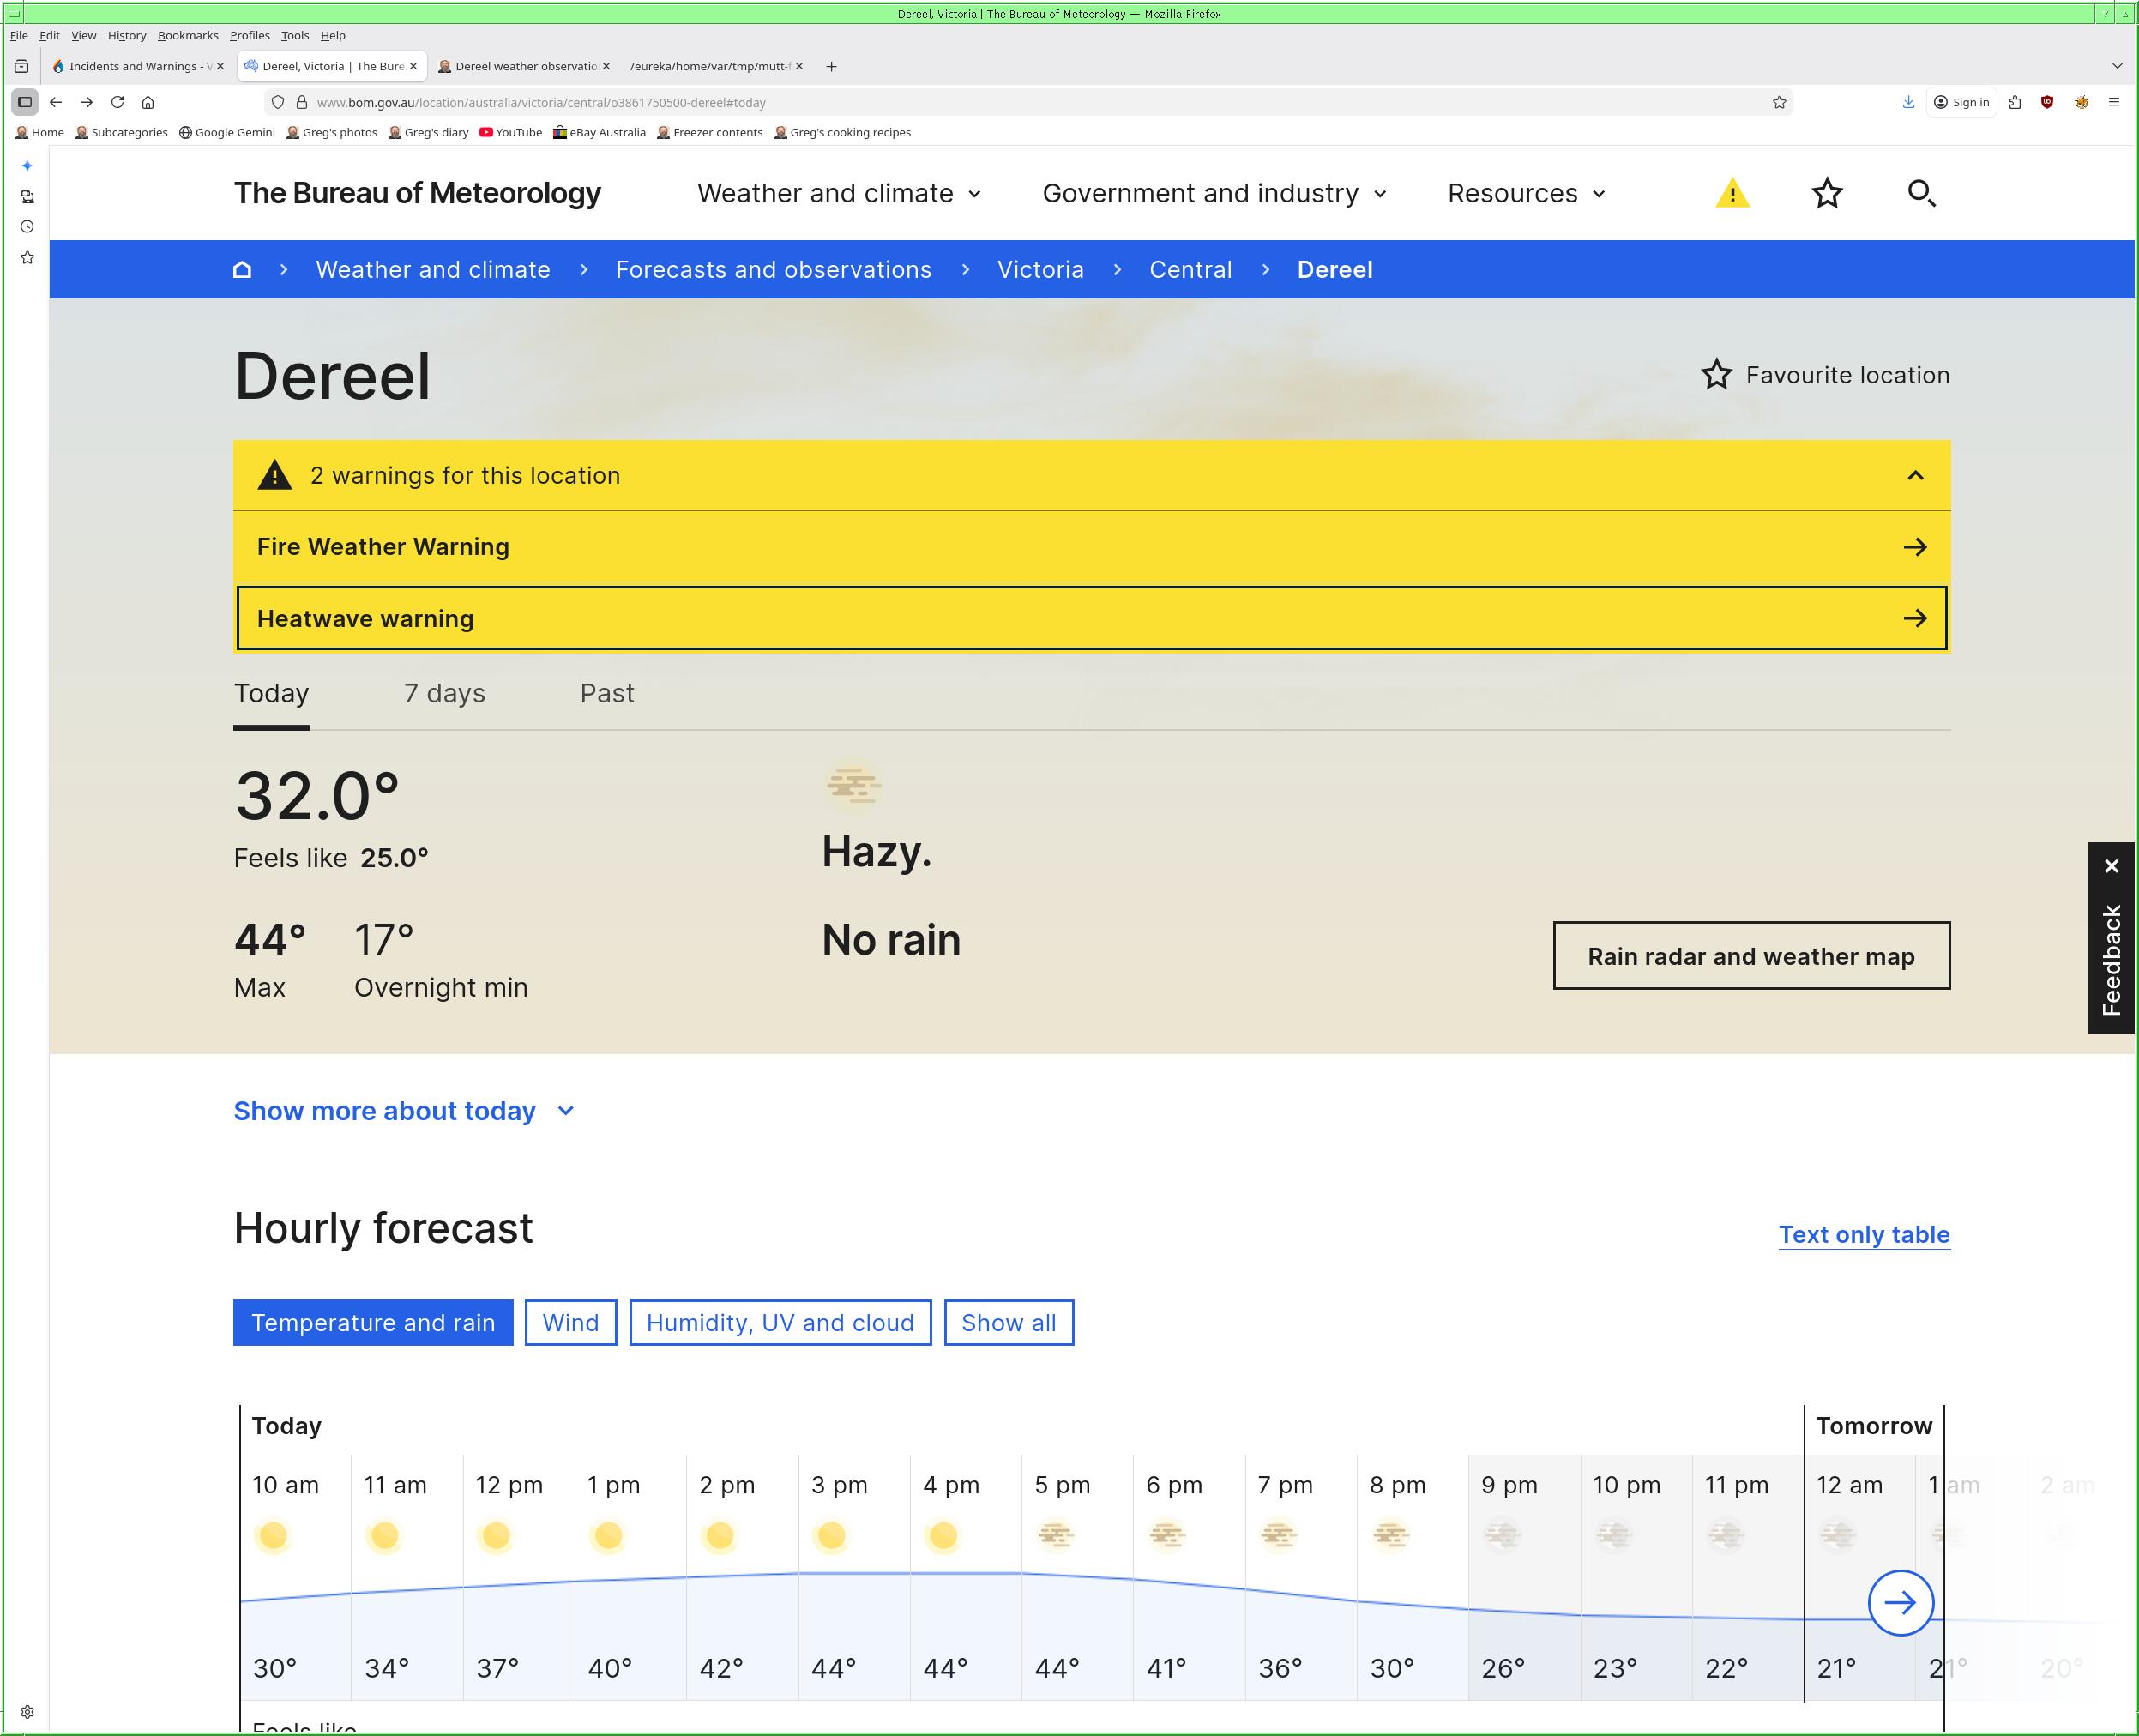
Task: Click the home icon in breadcrumb bar
Action: pyautogui.click(x=242, y=270)
